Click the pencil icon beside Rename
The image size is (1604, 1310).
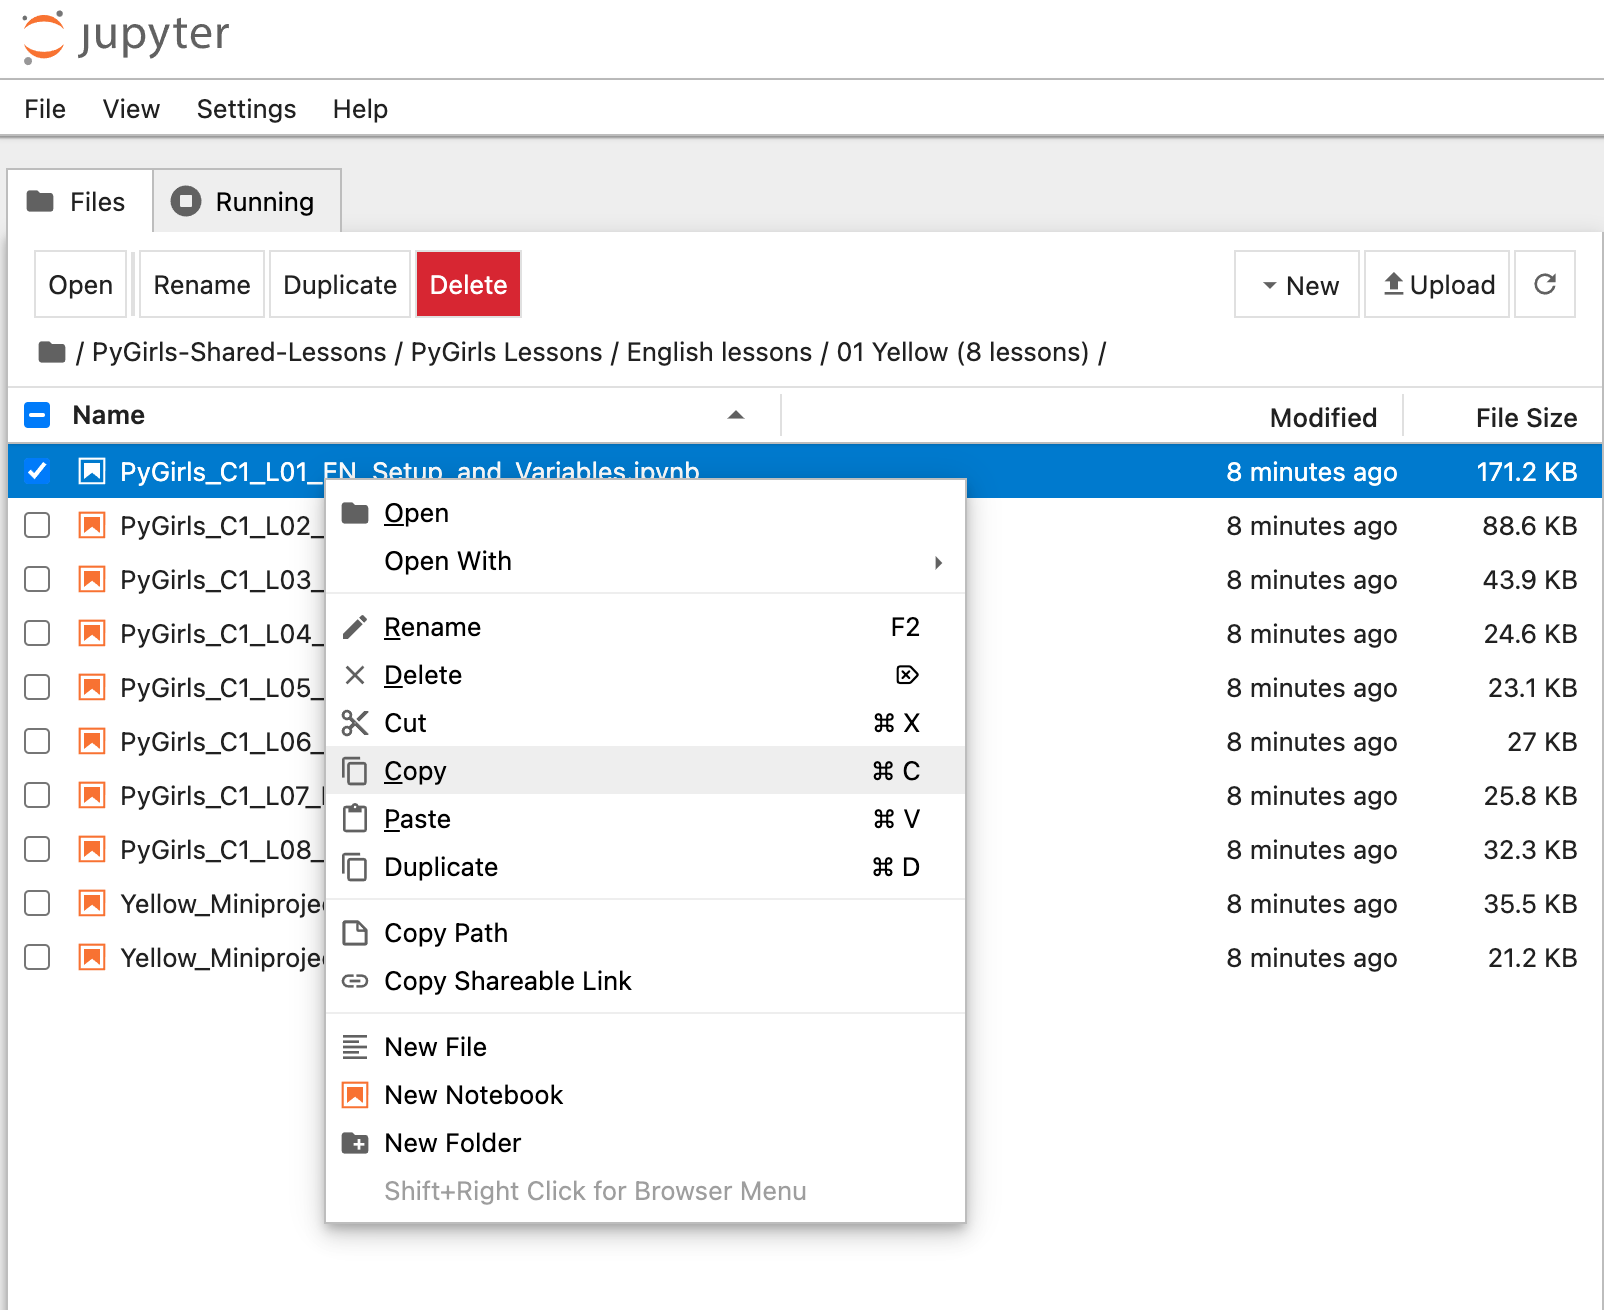click(355, 627)
